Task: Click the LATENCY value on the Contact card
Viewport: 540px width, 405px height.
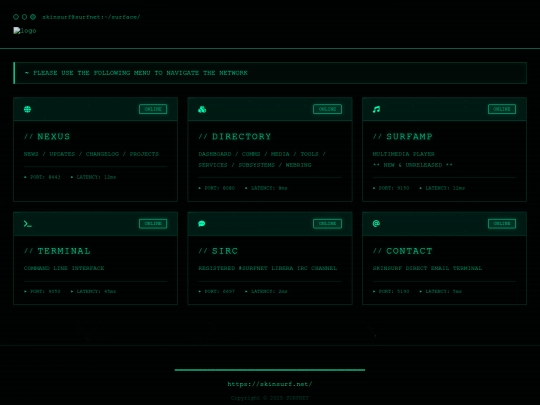Action: point(441,291)
